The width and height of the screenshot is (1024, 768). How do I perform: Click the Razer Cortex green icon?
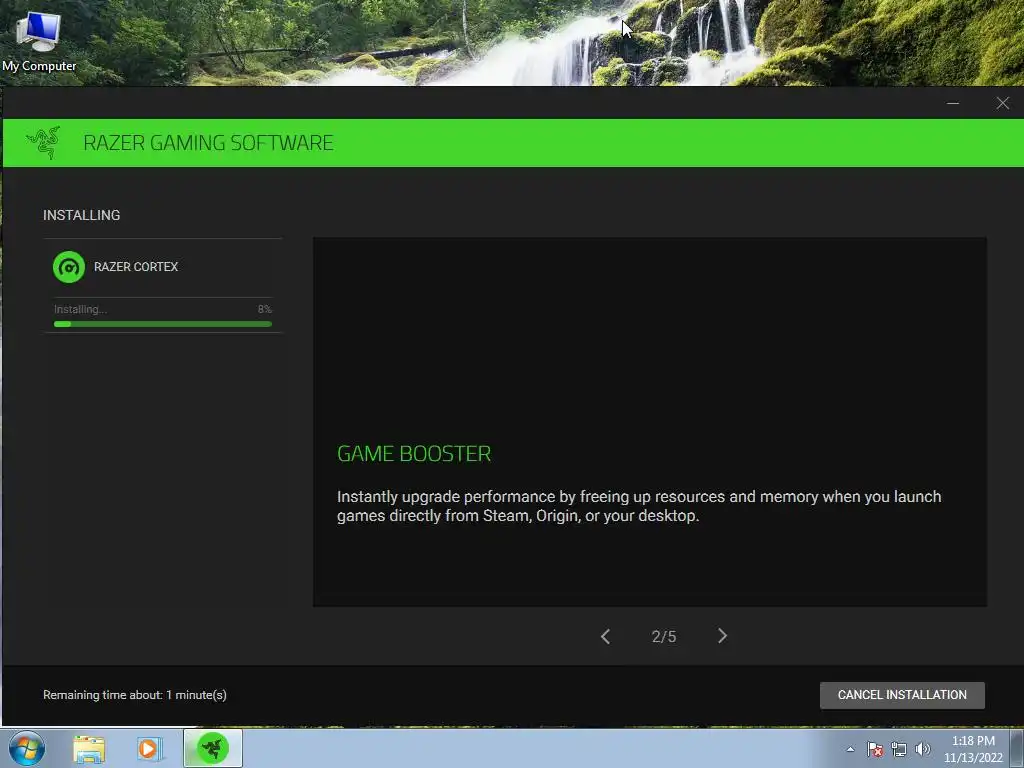pos(69,267)
